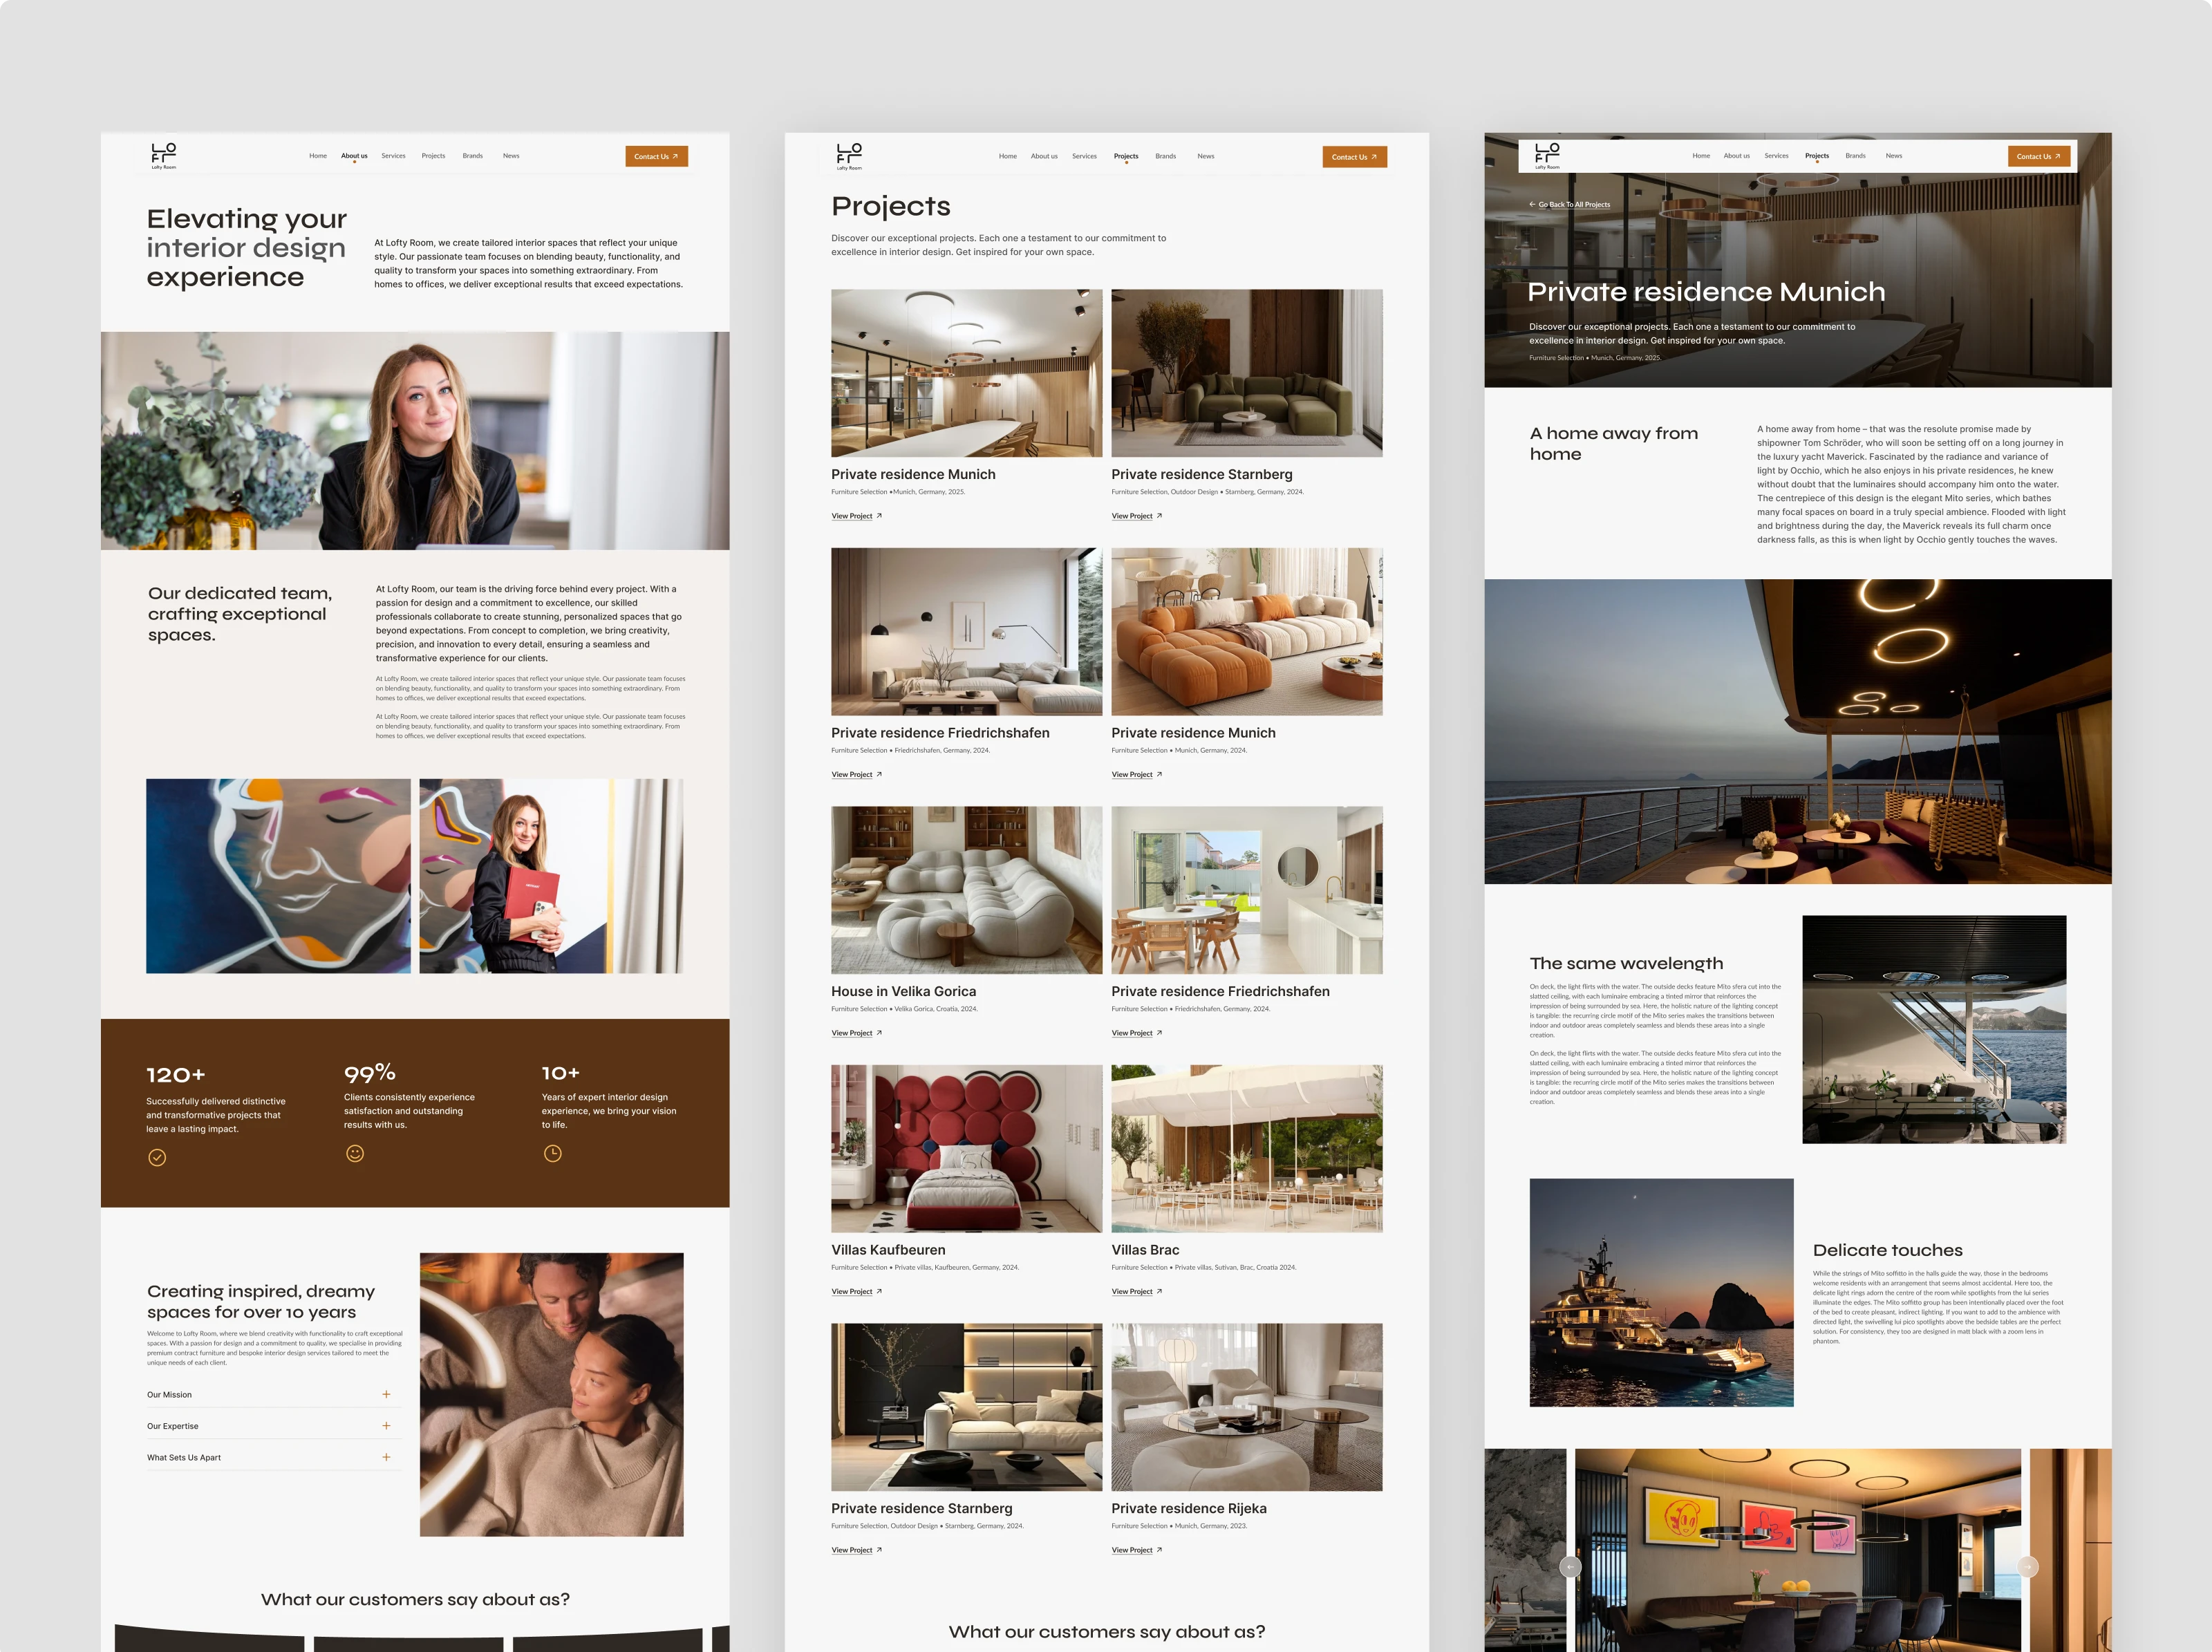Open Services menu on the About page
The width and height of the screenshot is (2212, 1652).
tap(393, 156)
